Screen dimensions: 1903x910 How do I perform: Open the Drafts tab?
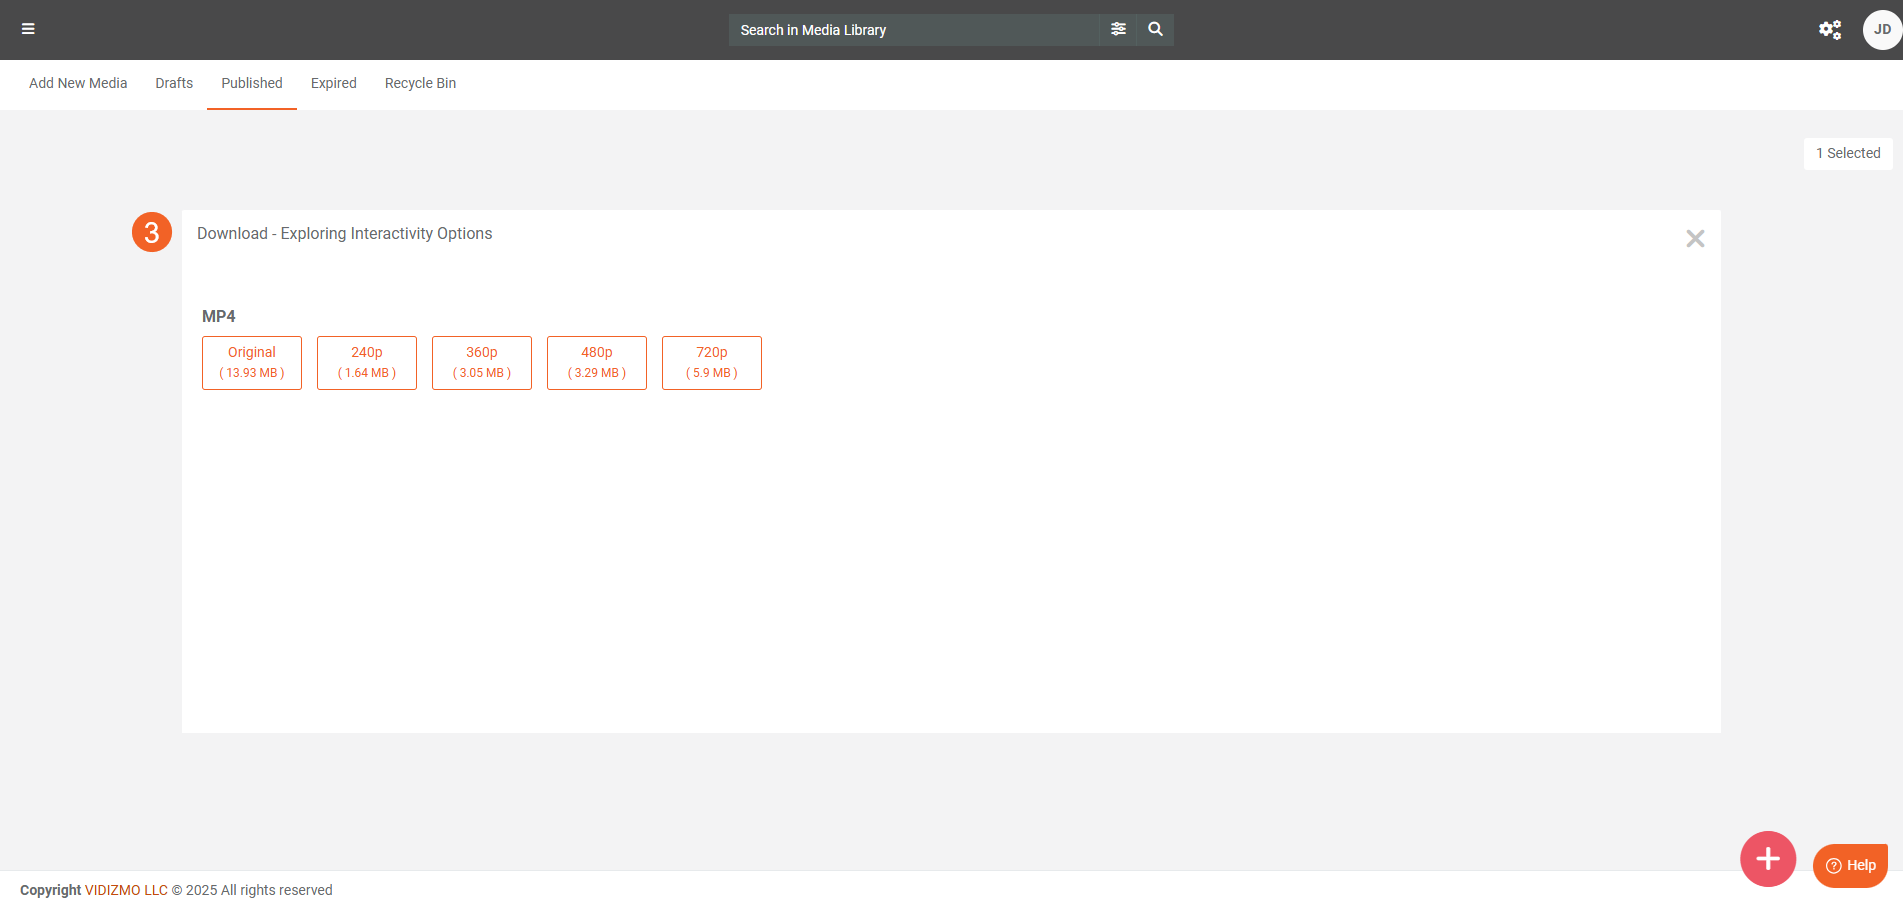(174, 83)
